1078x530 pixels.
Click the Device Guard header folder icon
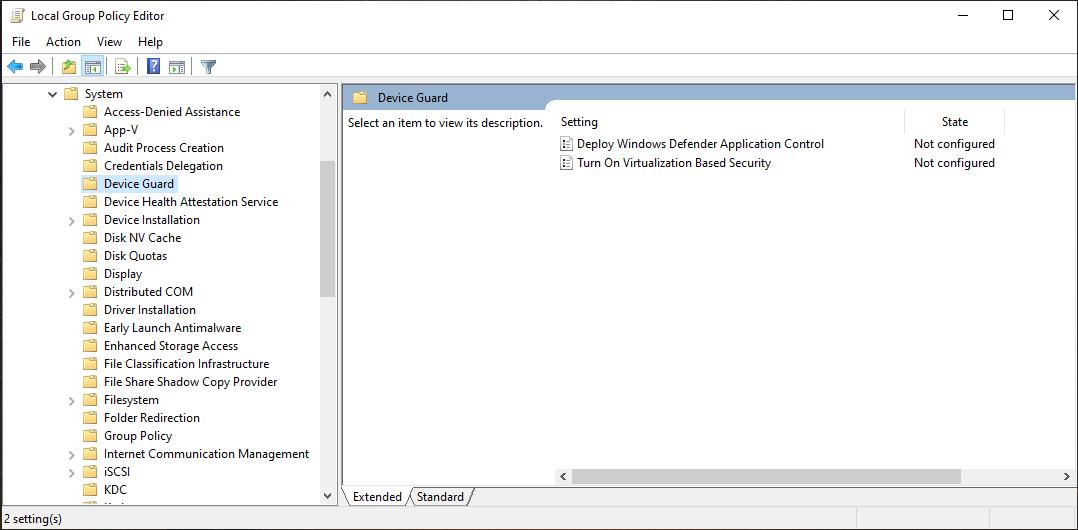click(360, 98)
